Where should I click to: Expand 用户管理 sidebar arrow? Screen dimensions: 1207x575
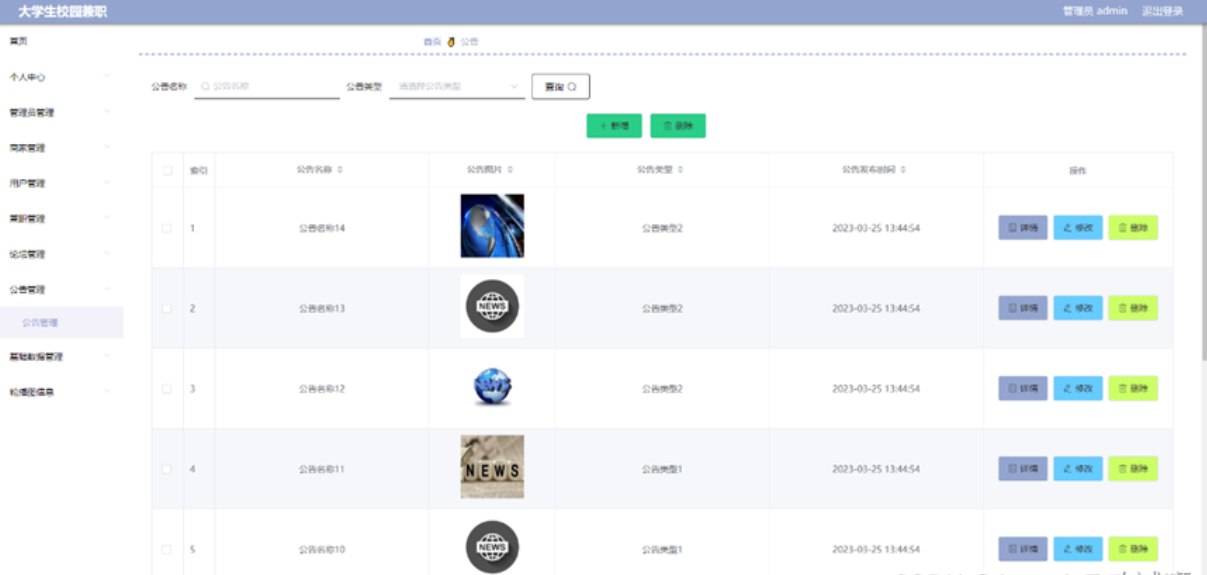[107, 182]
